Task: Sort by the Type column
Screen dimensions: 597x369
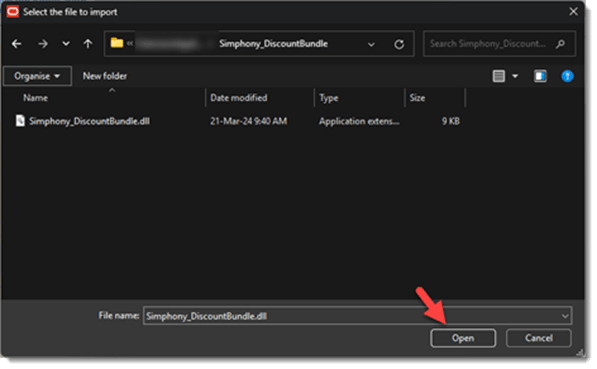Action: click(x=329, y=98)
